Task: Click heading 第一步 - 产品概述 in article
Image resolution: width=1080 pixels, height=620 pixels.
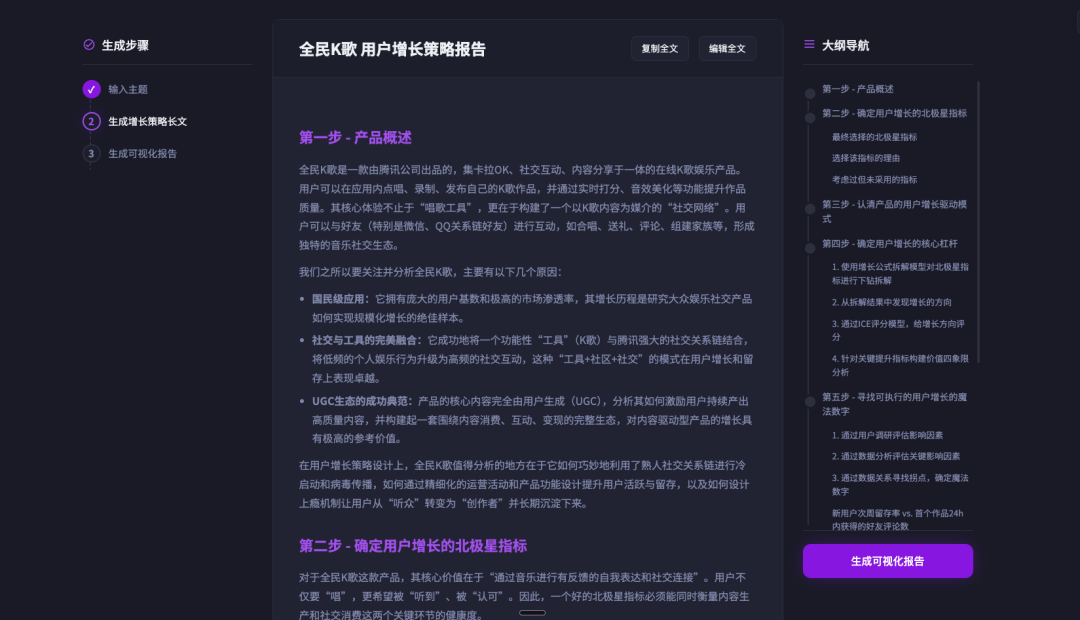Action: [x=355, y=137]
